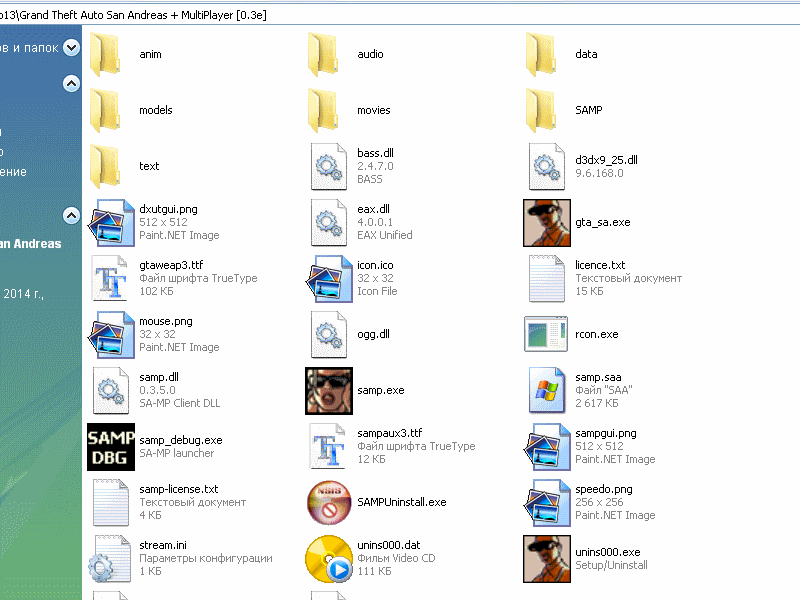Click the sampaux3.ttf font icon
Viewport: 800px width, 600px height.
[328, 447]
